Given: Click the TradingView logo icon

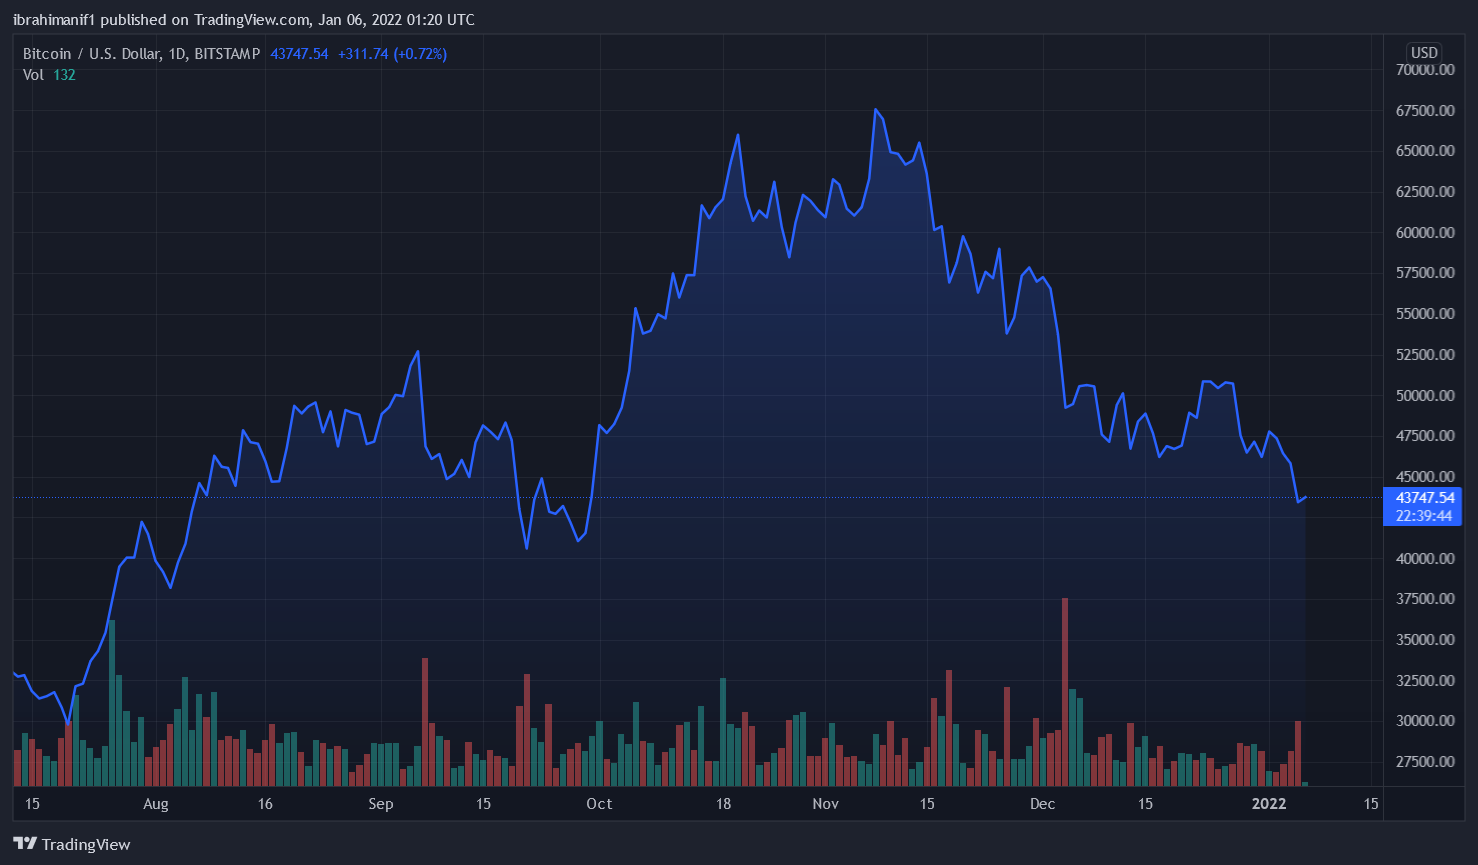Looking at the screenshot, I should (x=25, y=844).
